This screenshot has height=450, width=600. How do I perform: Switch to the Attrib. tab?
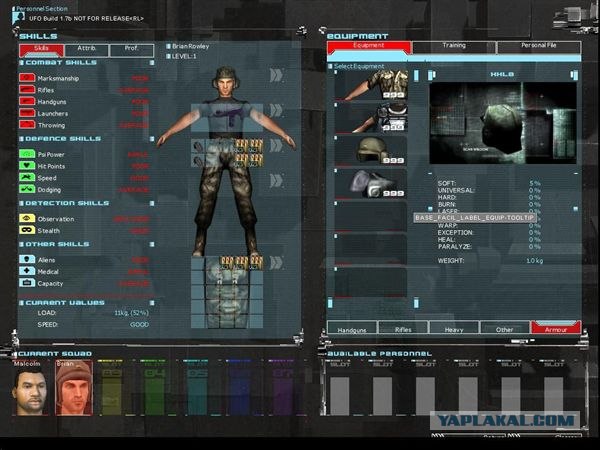point(86,50)
